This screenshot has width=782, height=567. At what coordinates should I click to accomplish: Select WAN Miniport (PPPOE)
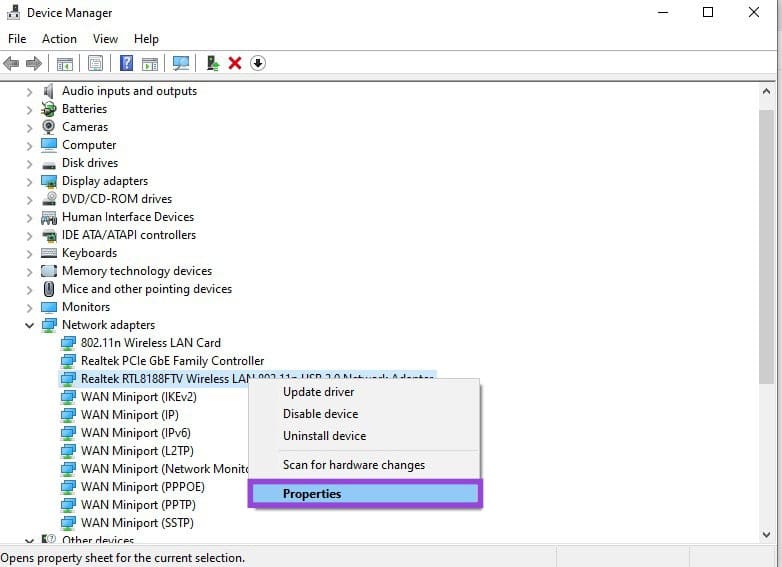(143, 487)
